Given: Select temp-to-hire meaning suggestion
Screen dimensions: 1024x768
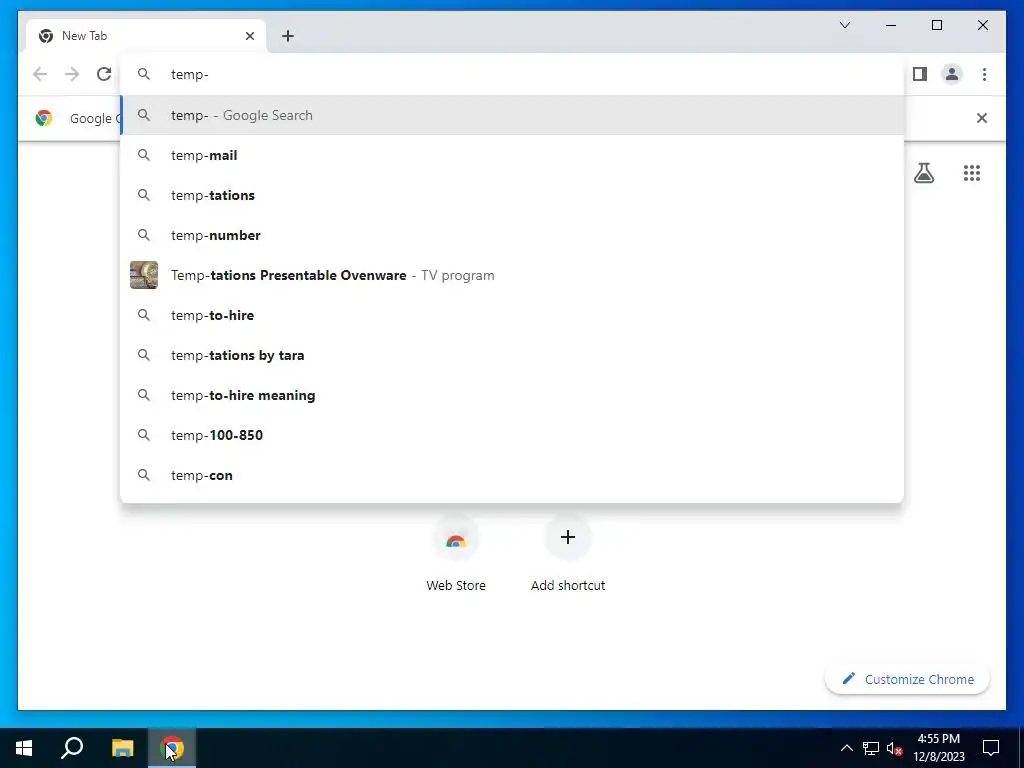Looking at the screenshot, I should coord(512,395).
